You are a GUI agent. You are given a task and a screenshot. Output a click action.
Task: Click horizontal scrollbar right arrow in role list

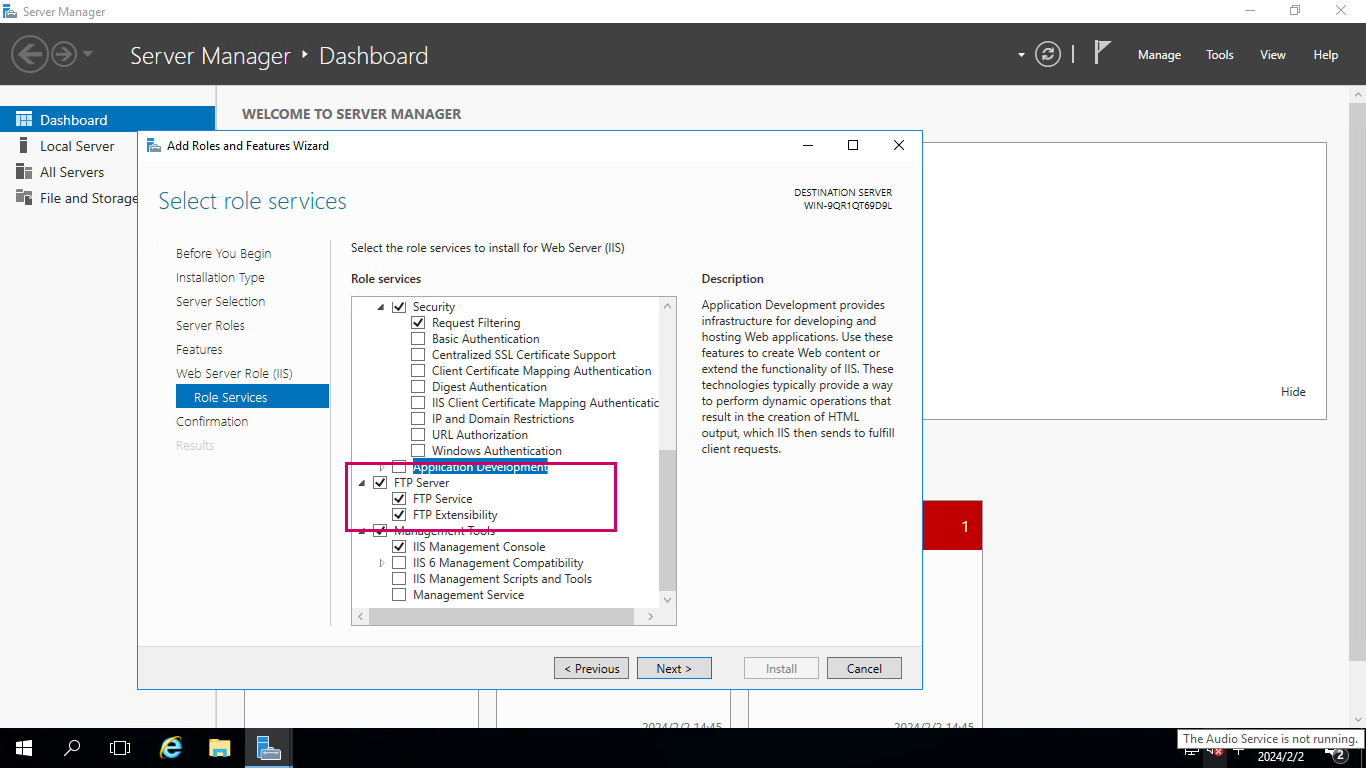(x=651, y=617)
